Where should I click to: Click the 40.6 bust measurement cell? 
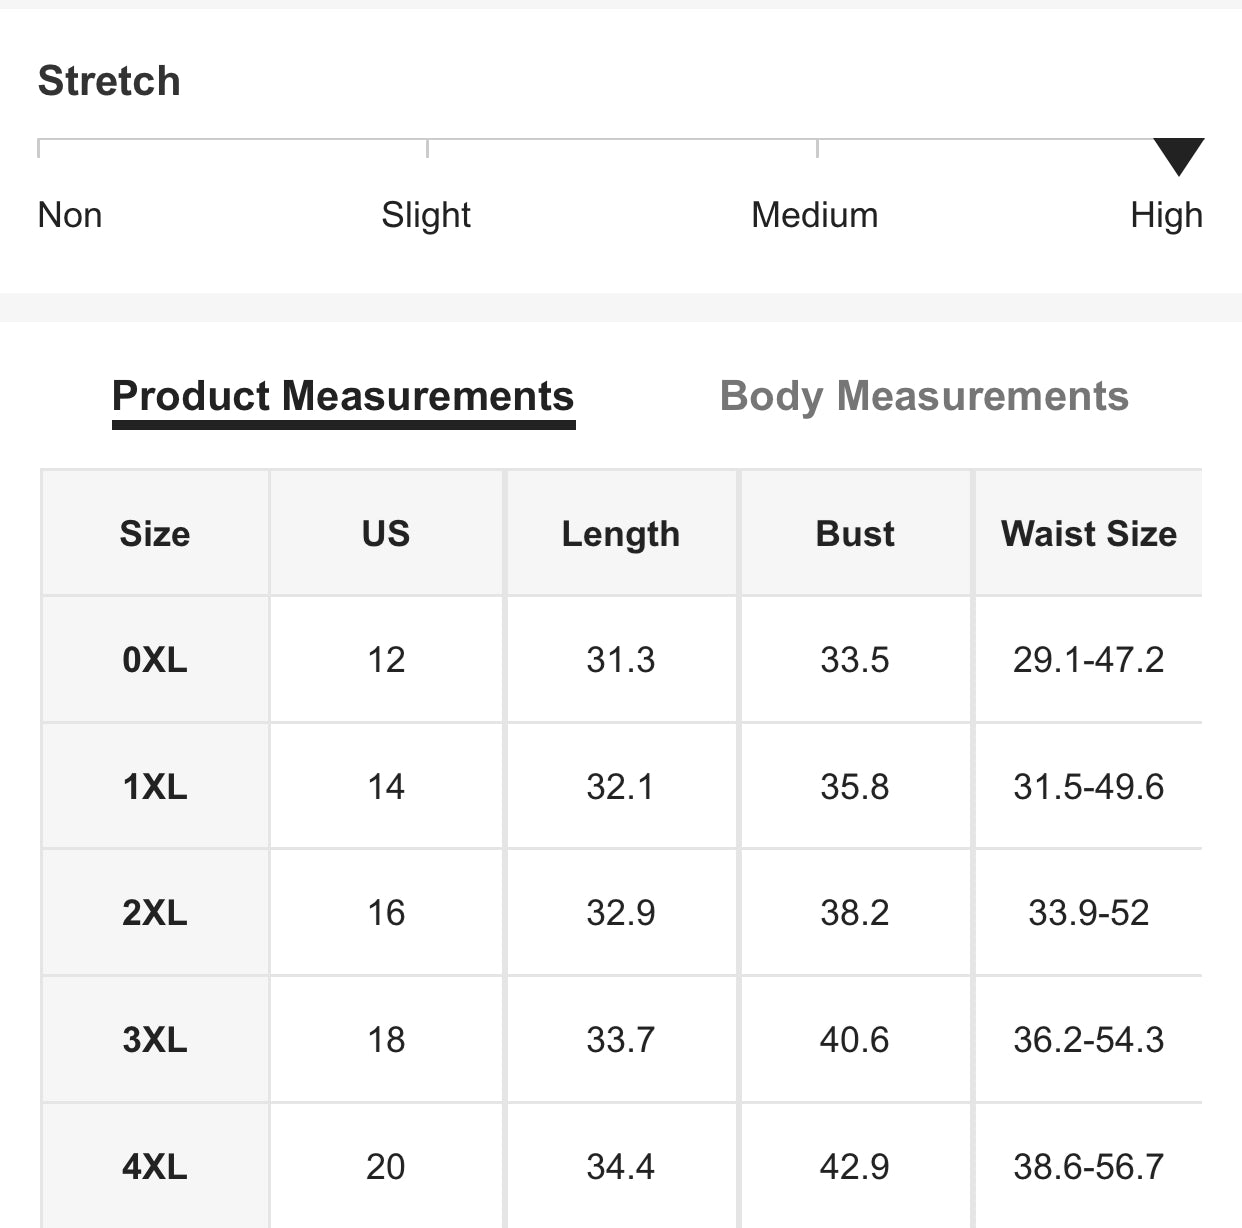pos(855,1040)
